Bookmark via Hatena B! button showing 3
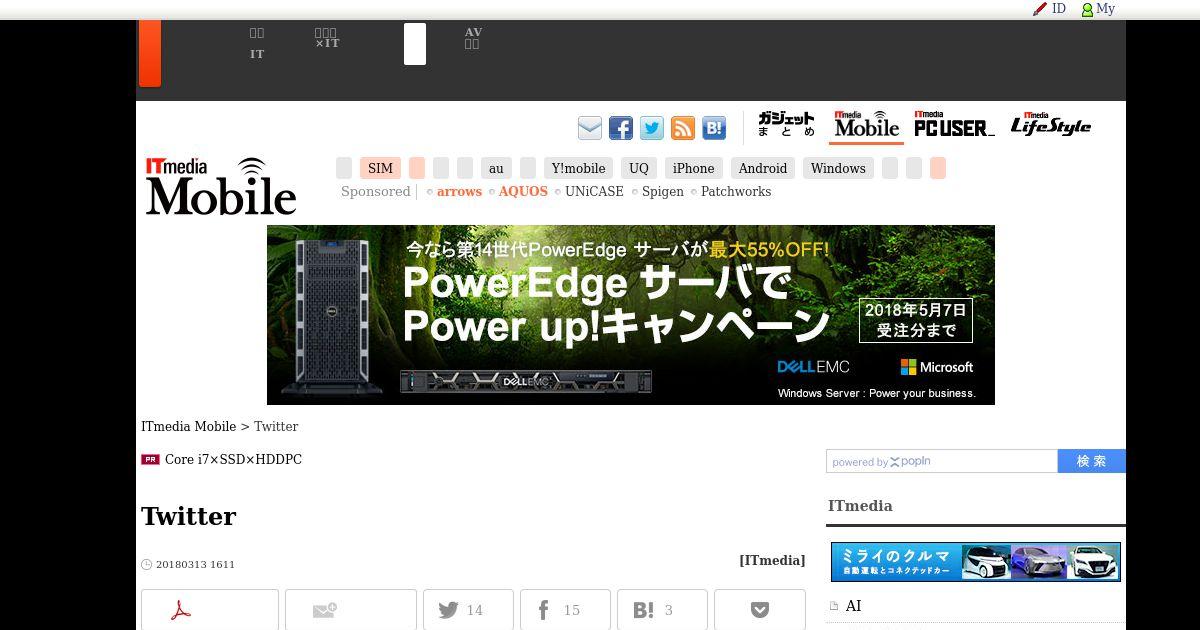 click(662, 610)
